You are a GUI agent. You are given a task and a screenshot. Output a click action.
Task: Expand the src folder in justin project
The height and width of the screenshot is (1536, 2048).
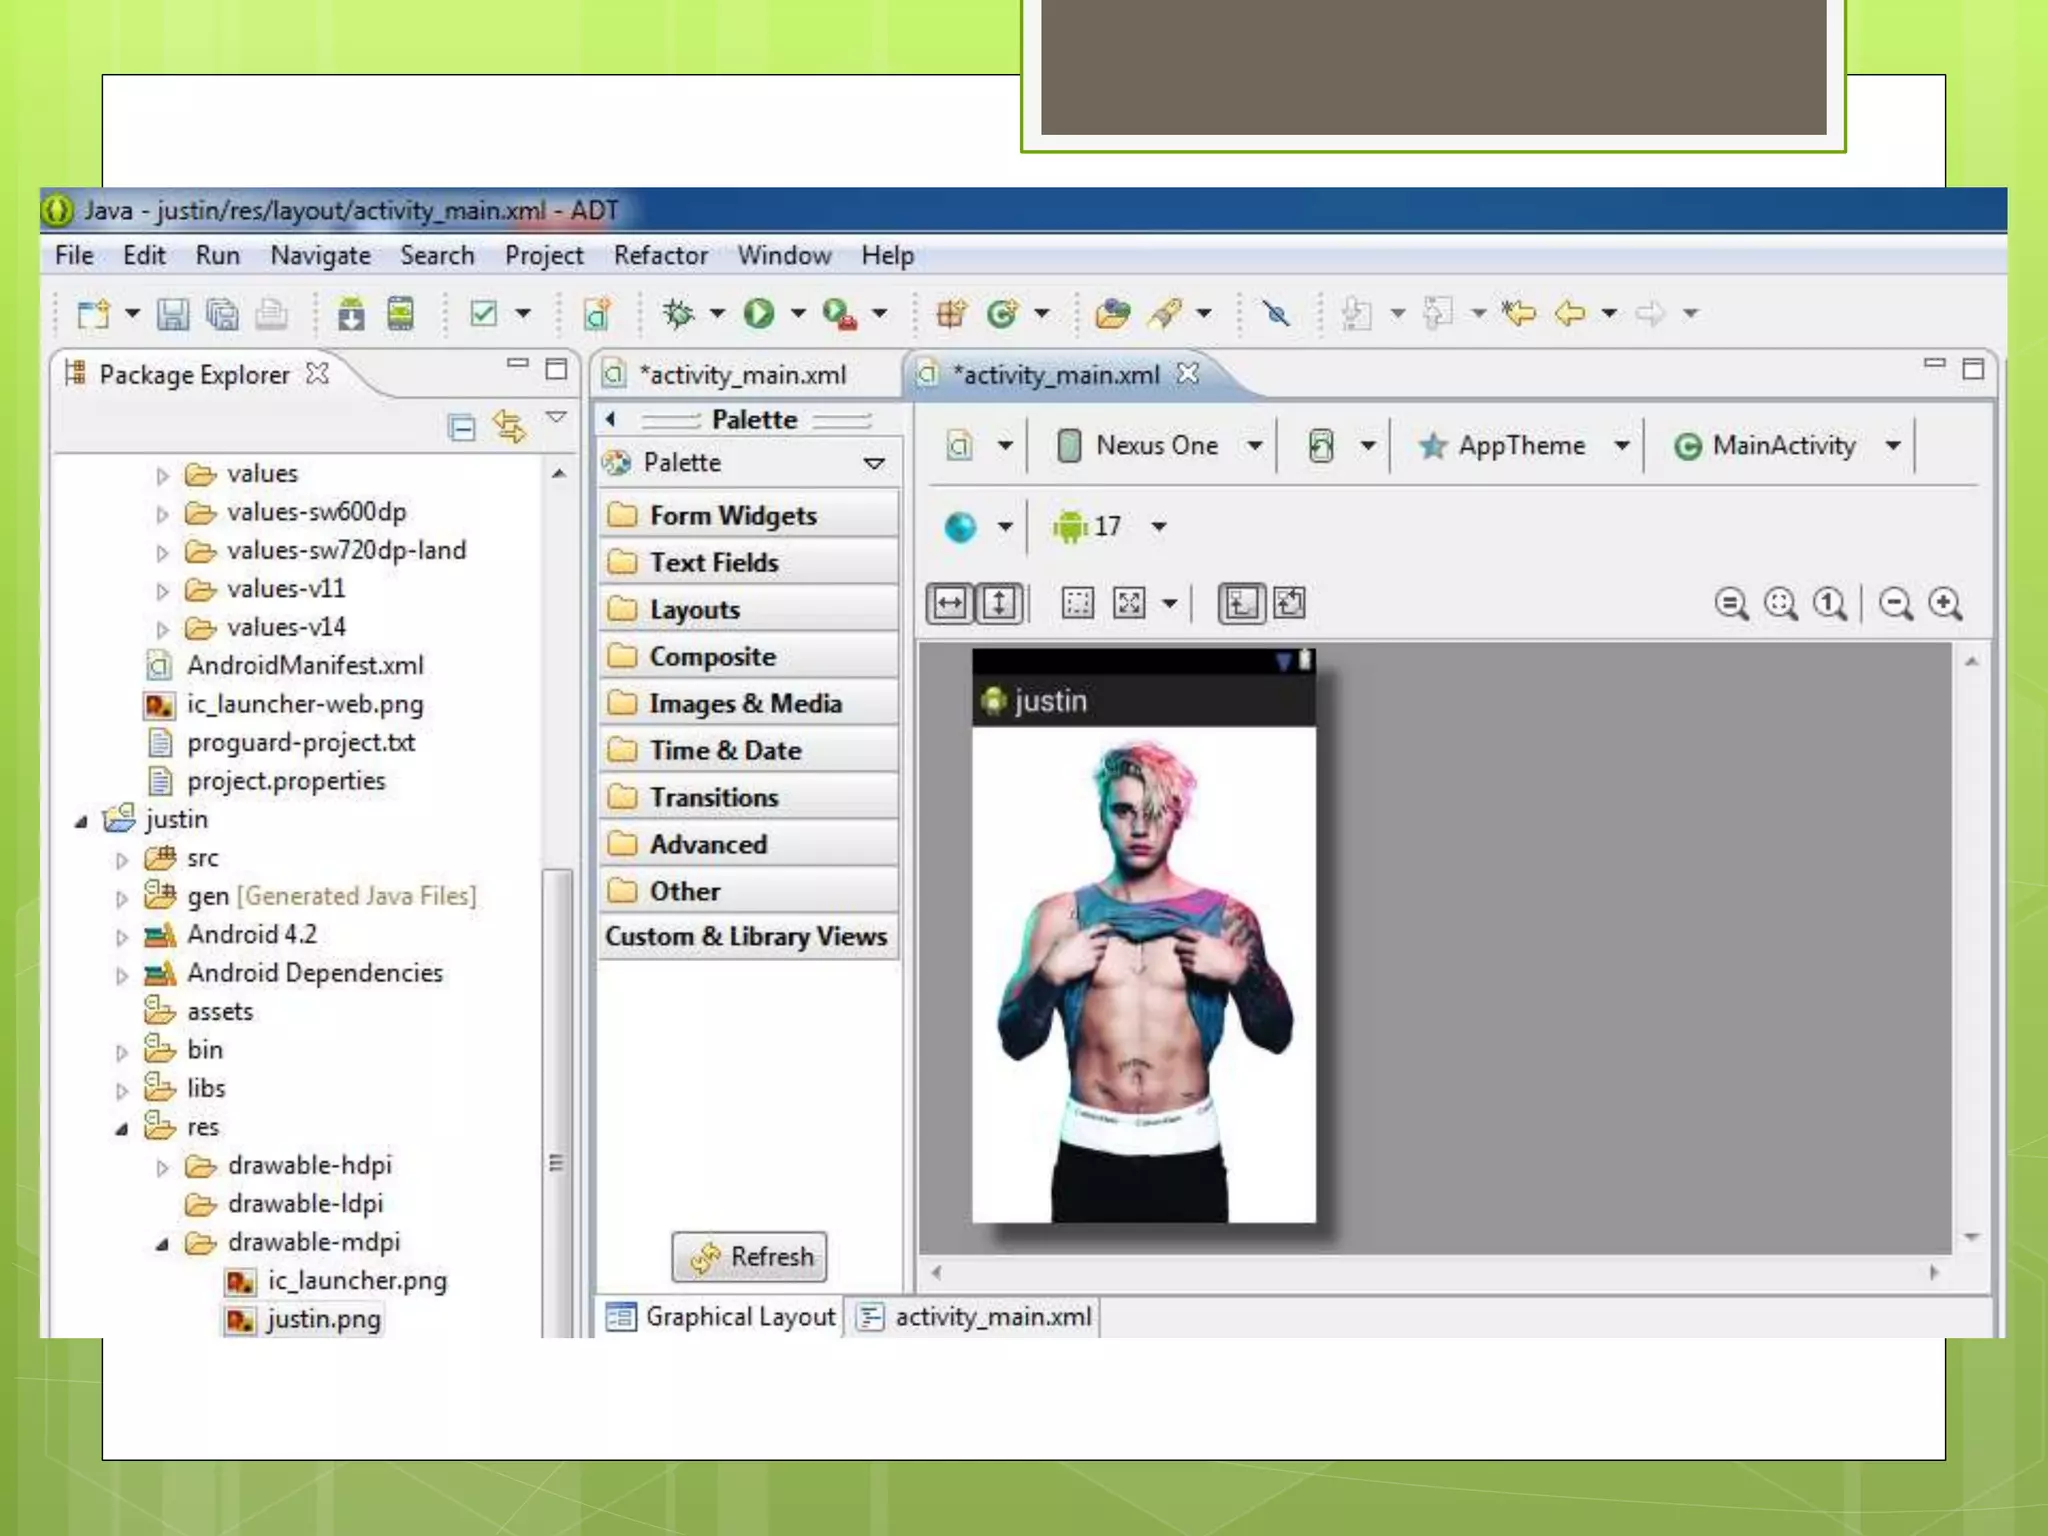point(122,860)
